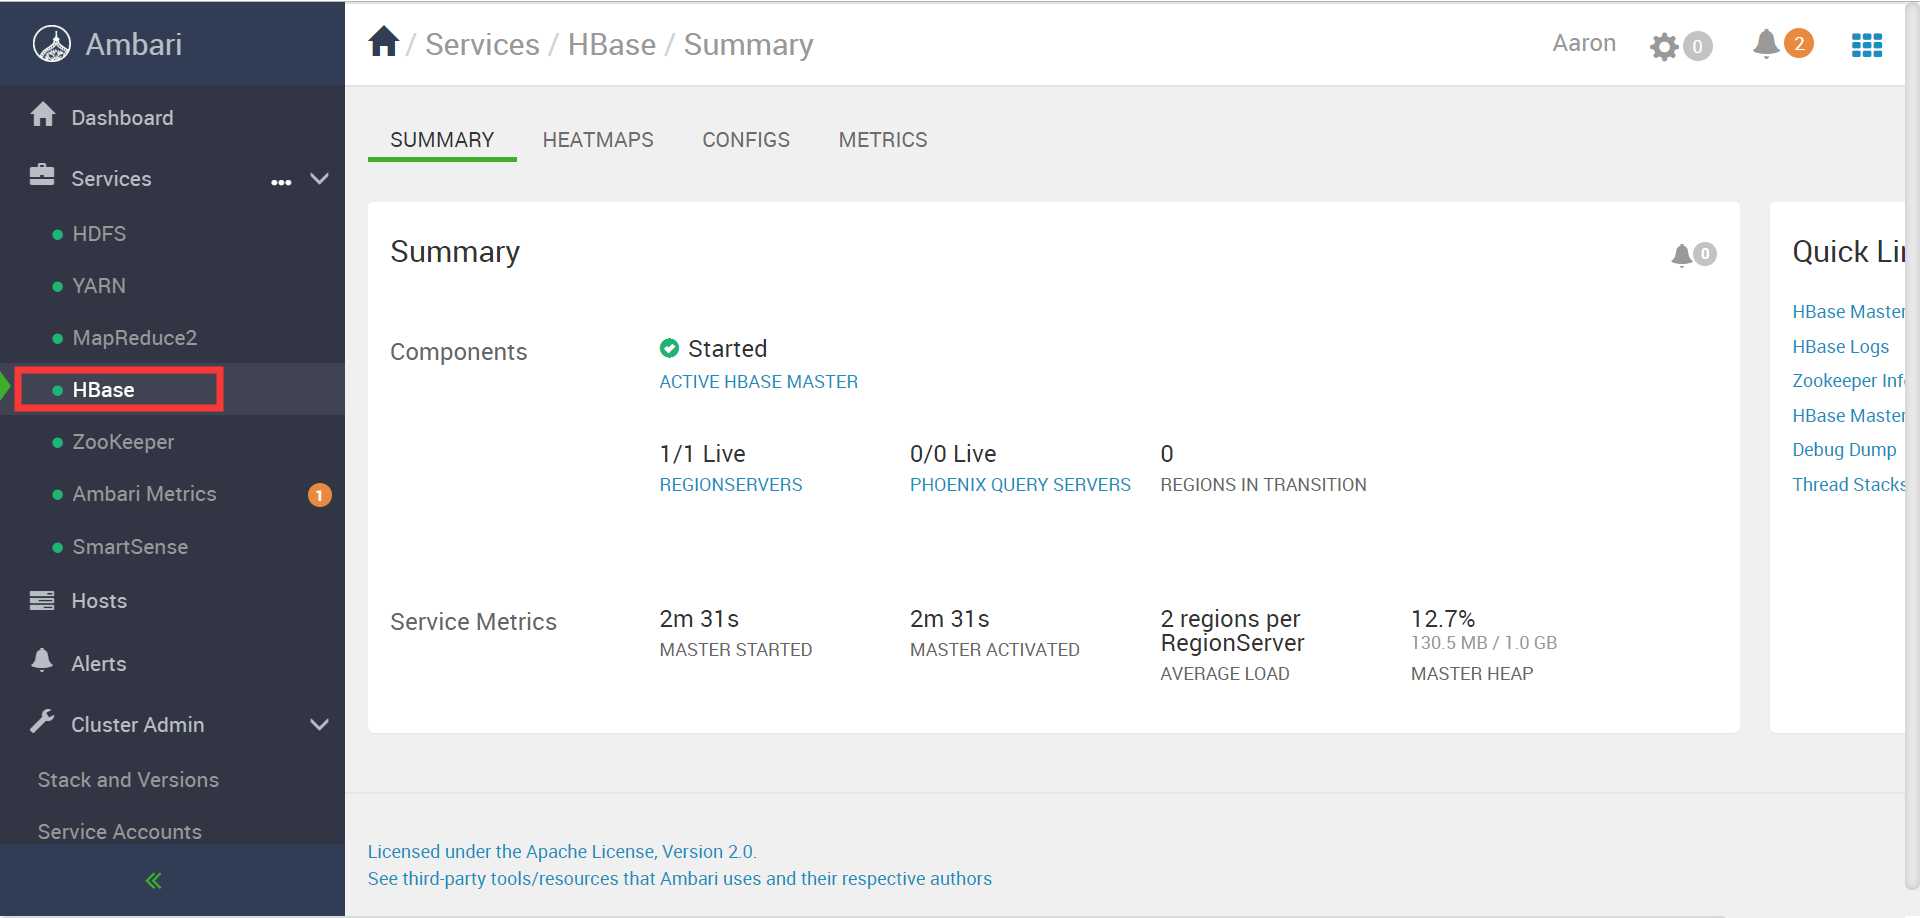1920x918 pixels.
Task: Click the Ambari logo icon
Action: click(52, 44)
